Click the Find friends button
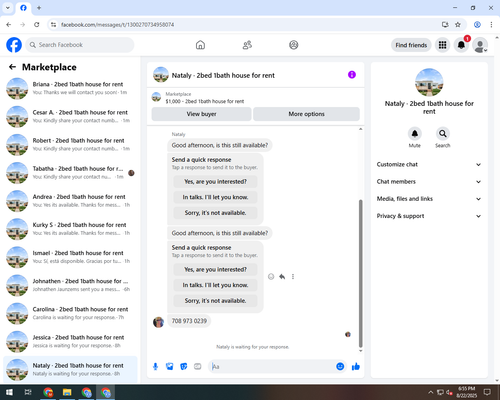This screenshot has height=400, width=500. pyautogui.click(x=411, y=45)
